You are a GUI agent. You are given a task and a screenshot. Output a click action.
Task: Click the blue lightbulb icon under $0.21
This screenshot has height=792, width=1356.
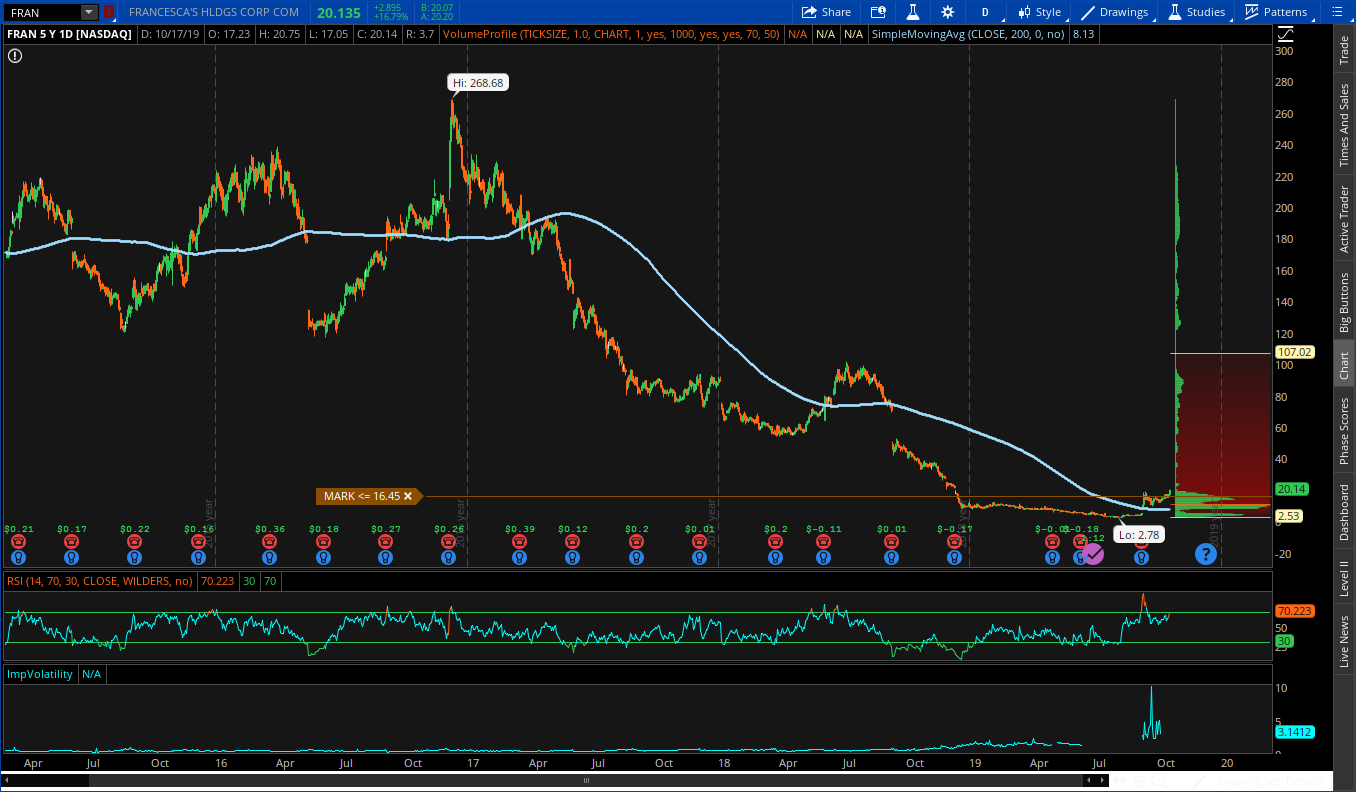(18, 557)
